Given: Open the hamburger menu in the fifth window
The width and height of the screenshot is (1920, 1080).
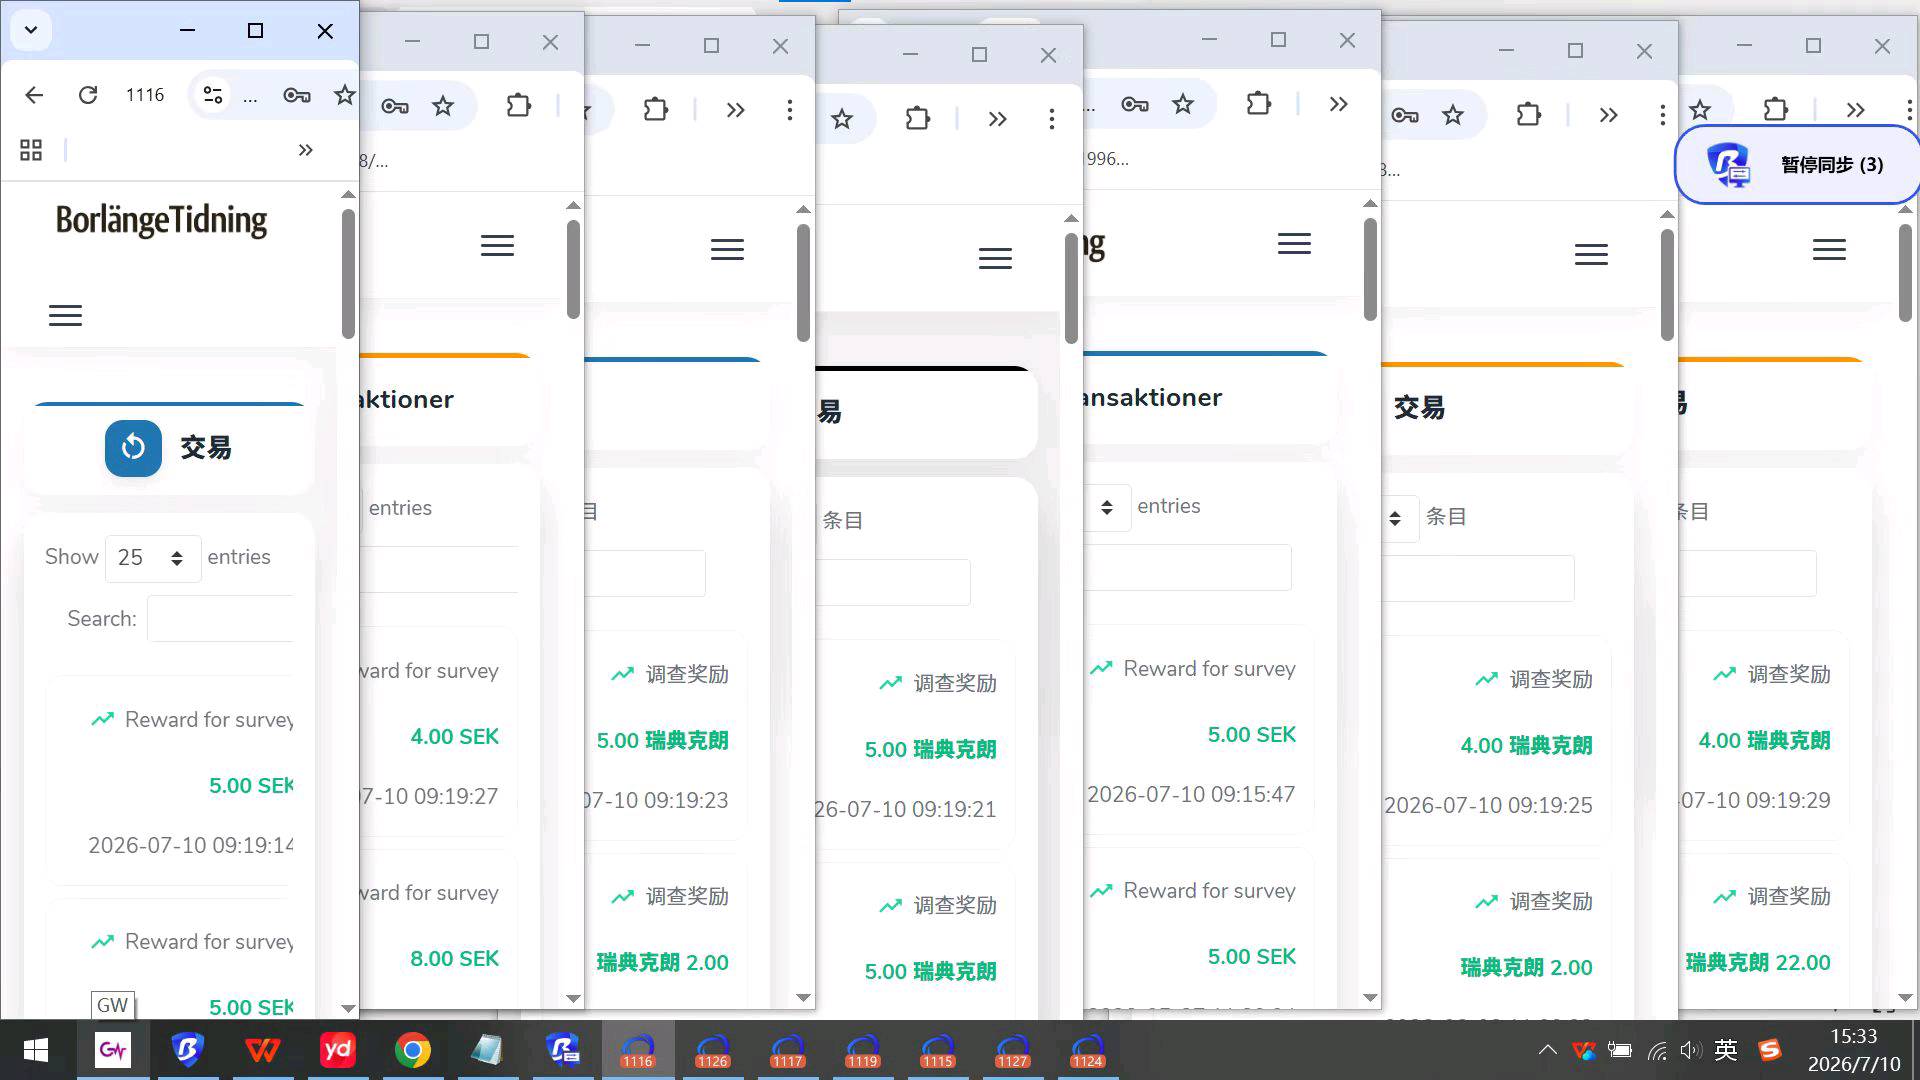Looking at the screenshot, I should [x=1294, y=244].
